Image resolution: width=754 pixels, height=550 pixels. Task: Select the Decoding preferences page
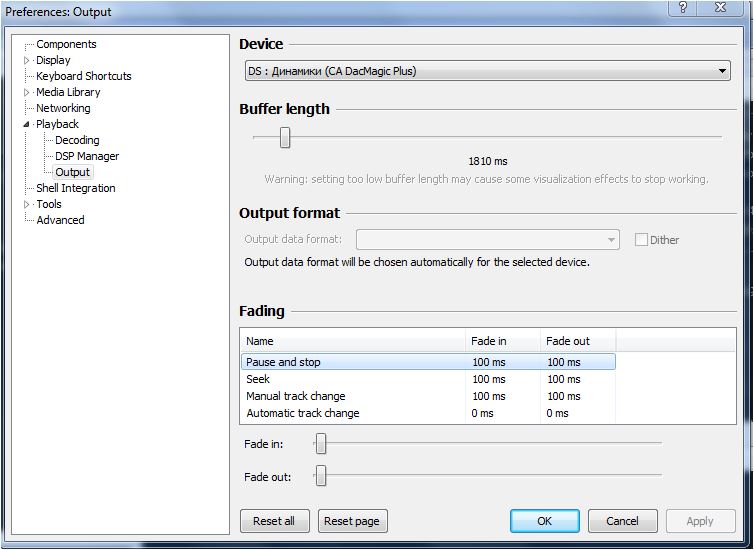click(x=77, y=140)
